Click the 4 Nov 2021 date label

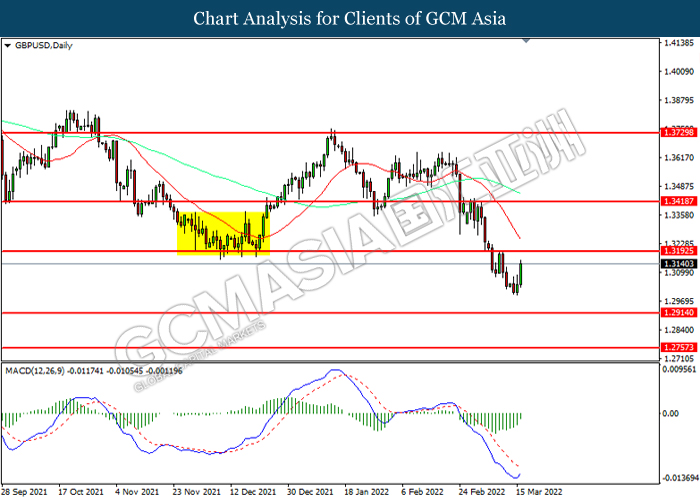tap(137, 492)
